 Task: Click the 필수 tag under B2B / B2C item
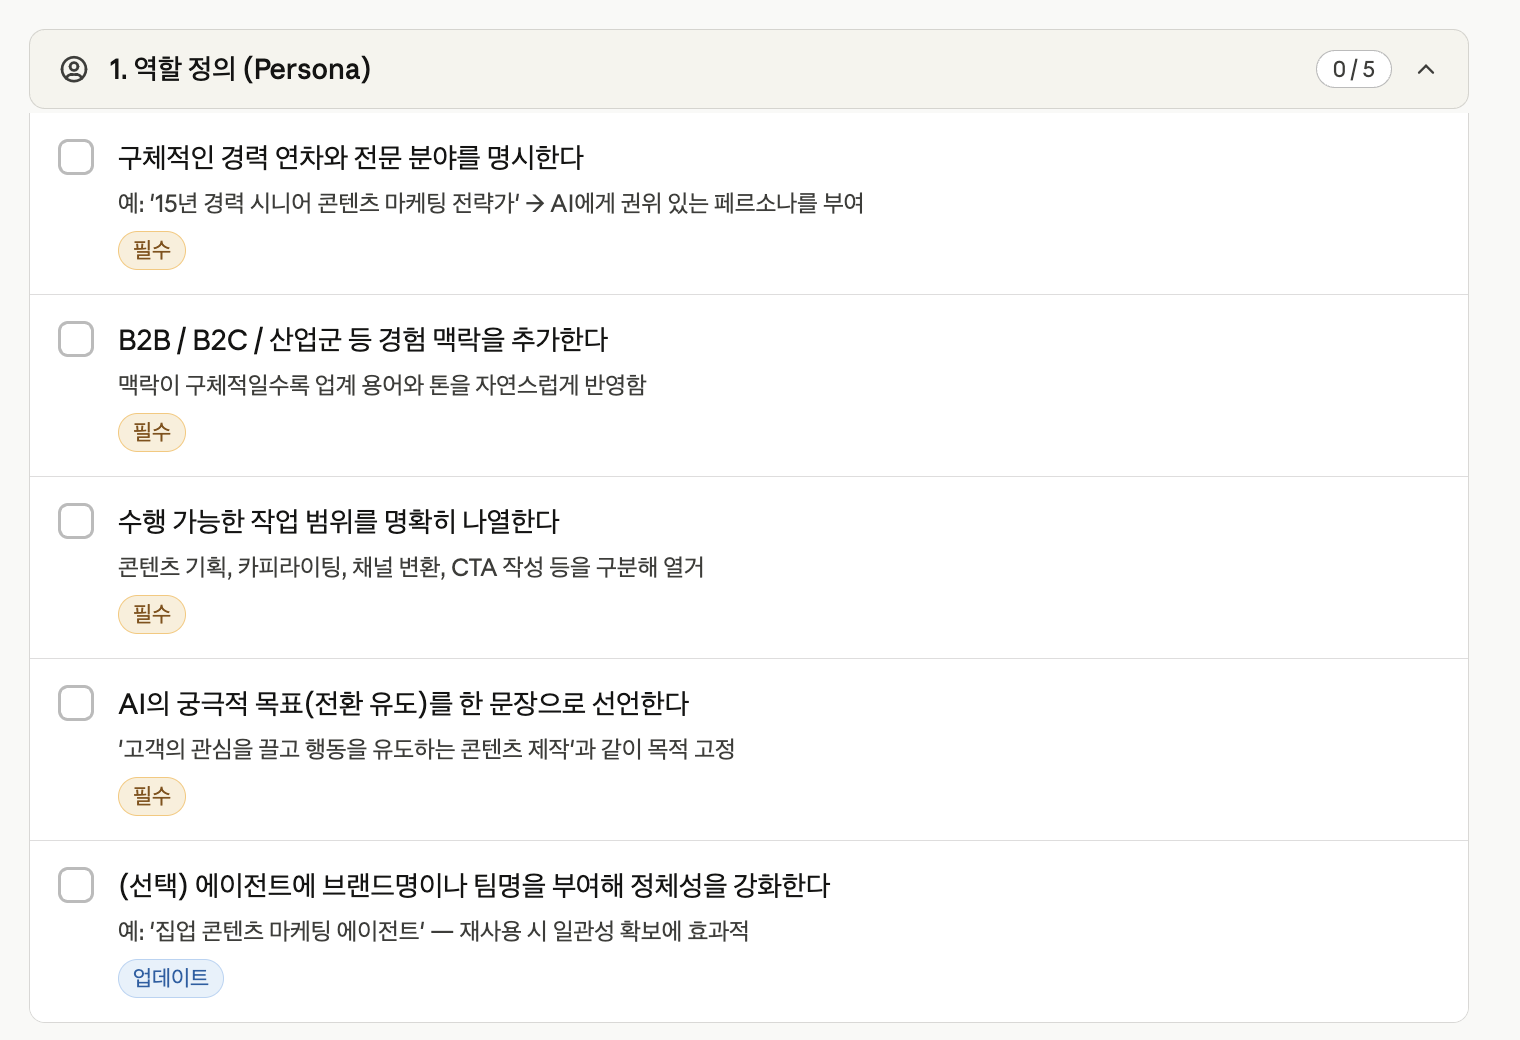[x=152, y=432]
